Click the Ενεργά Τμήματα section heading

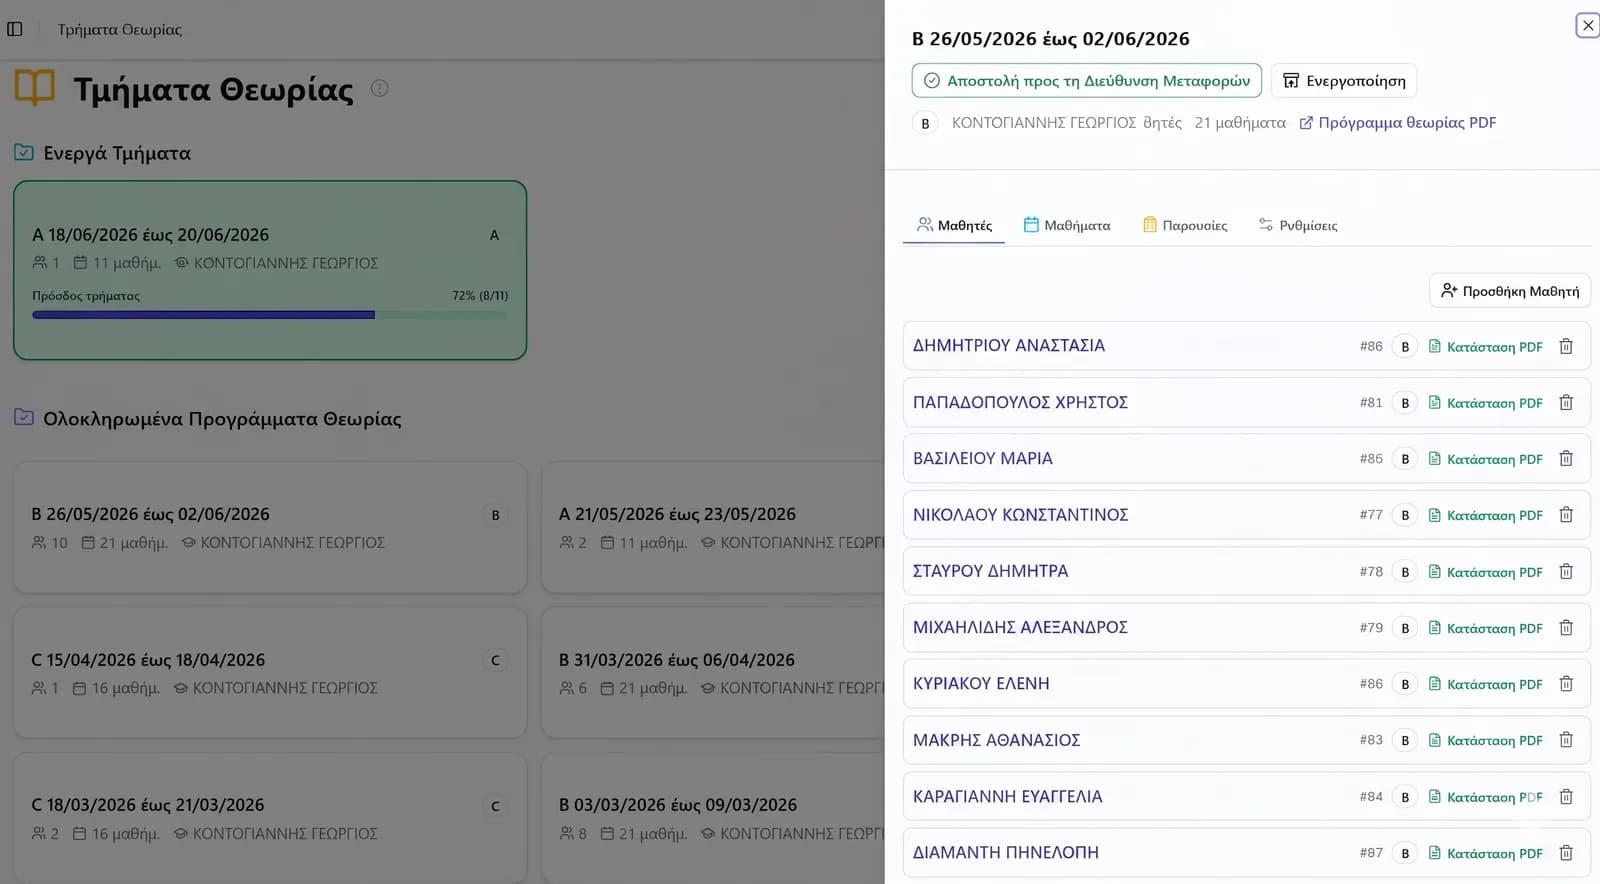tap(117, 153)
